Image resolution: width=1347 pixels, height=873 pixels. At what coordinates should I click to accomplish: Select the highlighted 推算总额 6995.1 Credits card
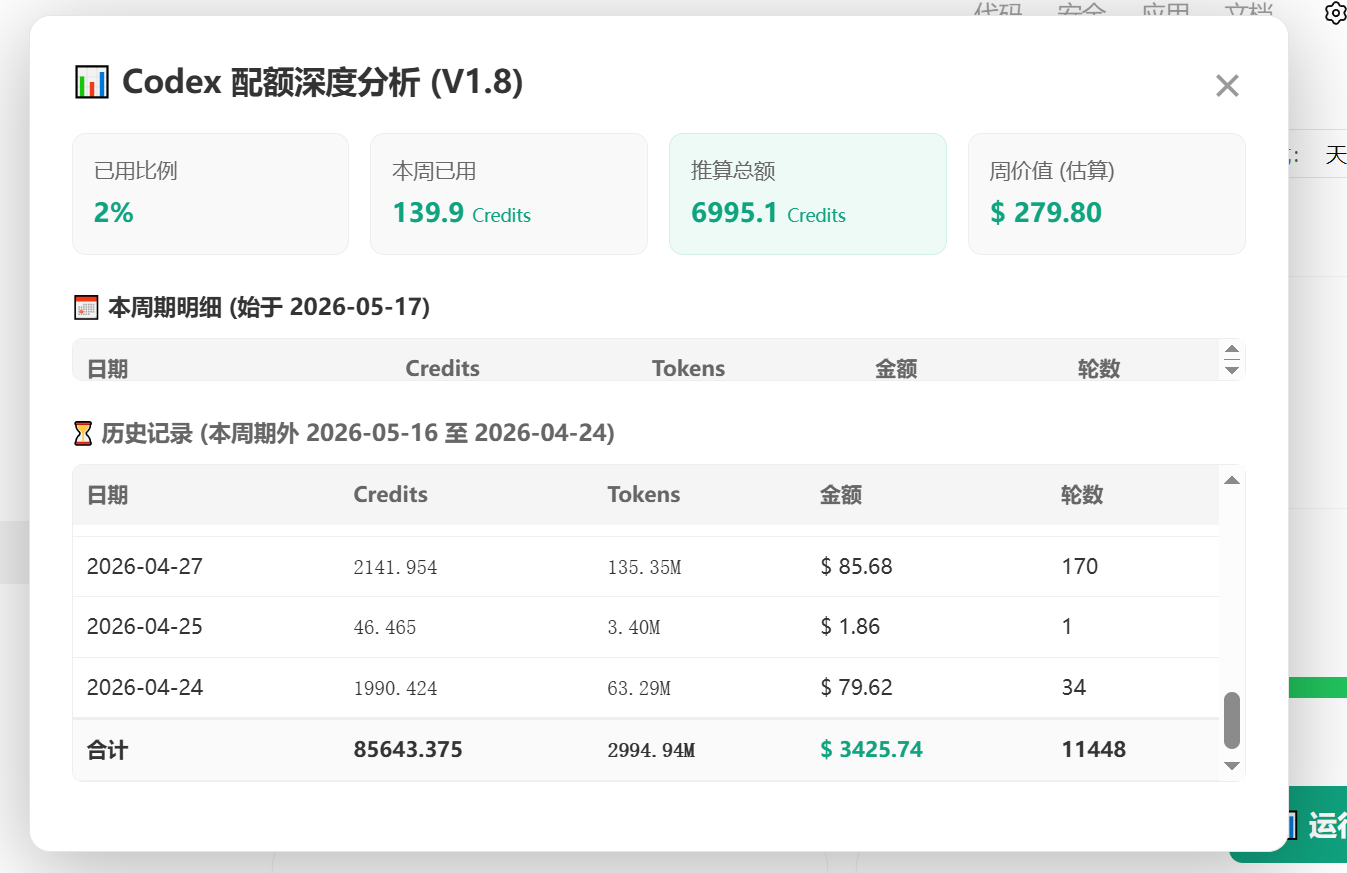pyautogui.click(x=808, y=194)
